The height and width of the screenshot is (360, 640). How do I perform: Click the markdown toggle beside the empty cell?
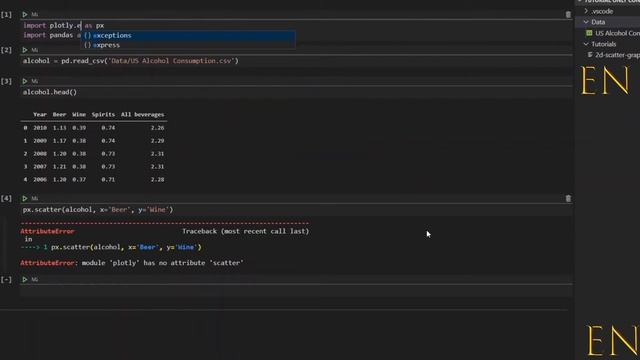35,280
